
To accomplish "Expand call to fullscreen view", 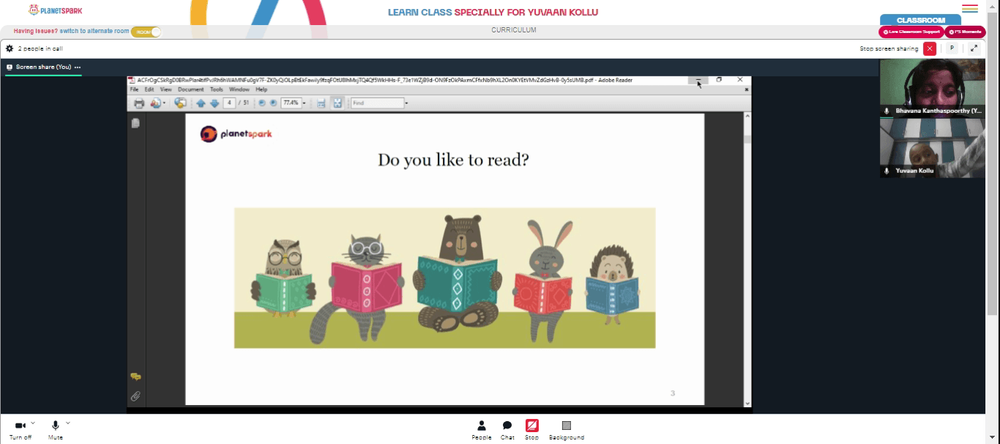I will coord(974,48).
